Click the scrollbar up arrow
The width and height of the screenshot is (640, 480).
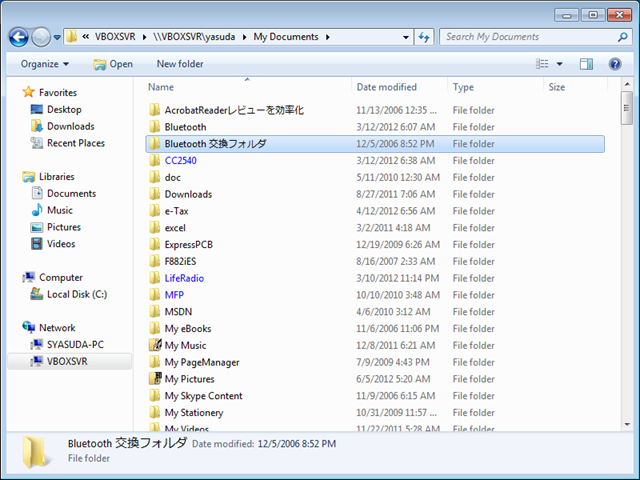click(627, 84)
